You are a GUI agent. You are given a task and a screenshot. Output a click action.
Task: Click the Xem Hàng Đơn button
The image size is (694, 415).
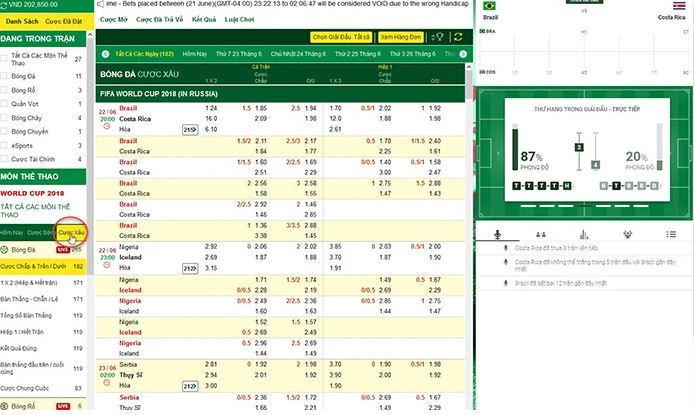[401, 37]
